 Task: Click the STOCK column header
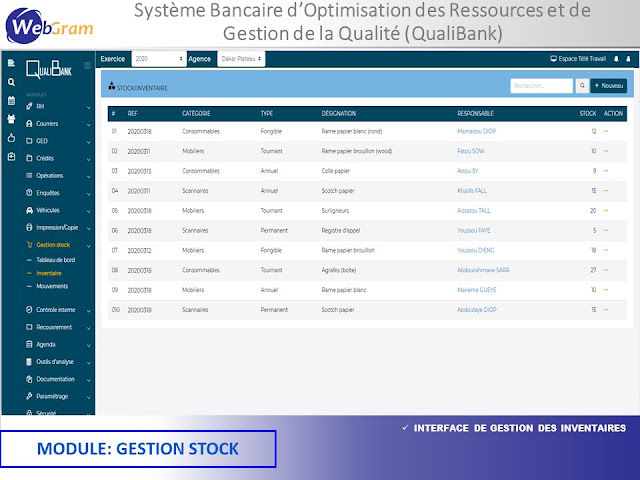click(588, 113)
